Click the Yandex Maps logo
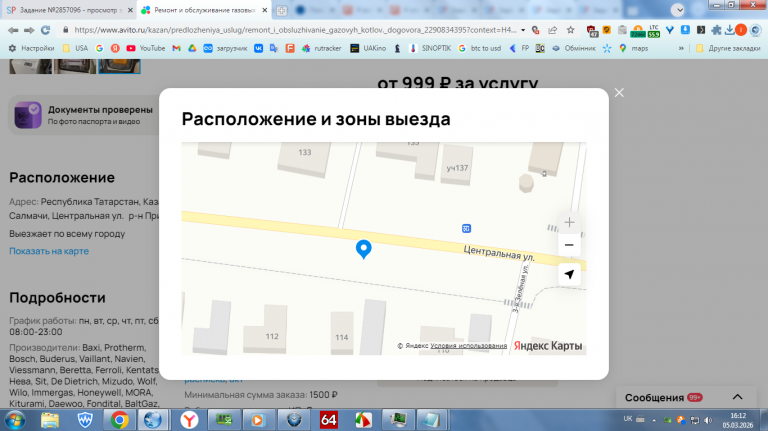This screenshot has width=768, height=431. click(x=548, y=346)
